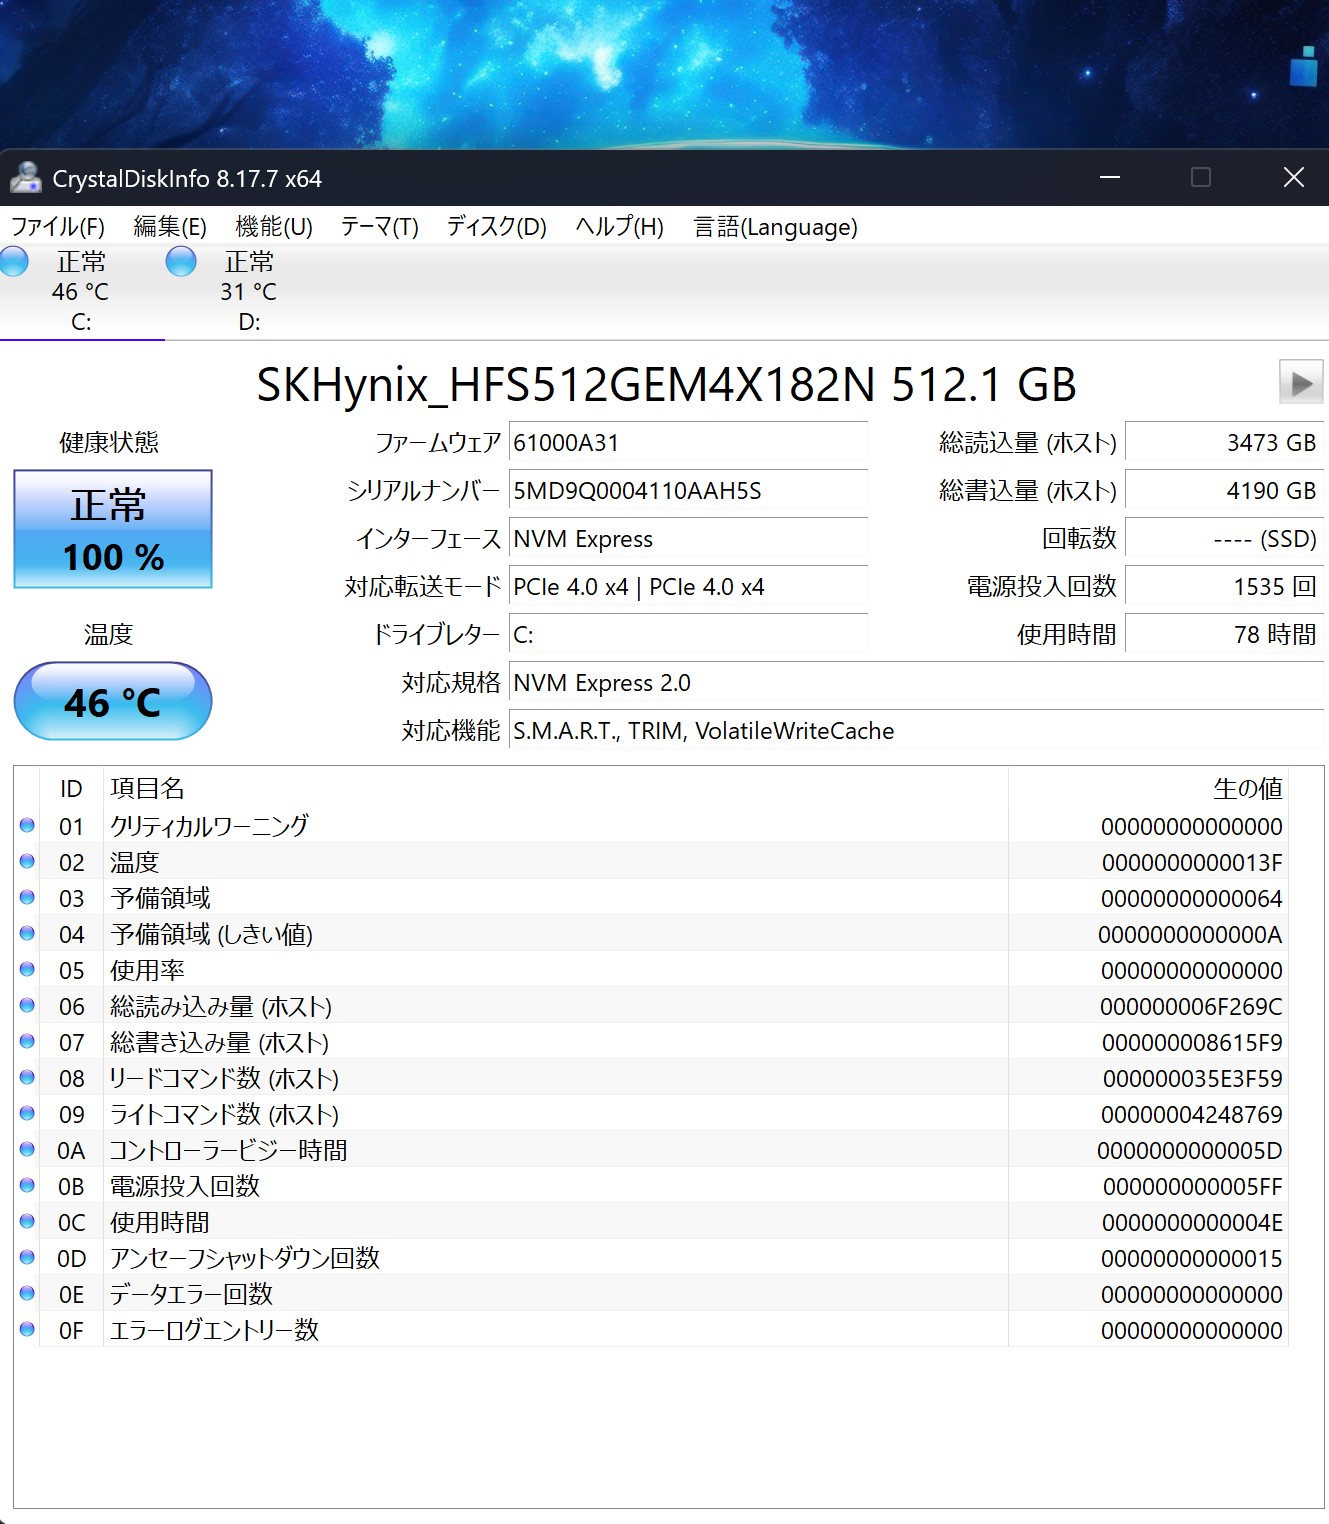
Task: Click status dot for データエラー回数 row
Action: coord(27,1294)
